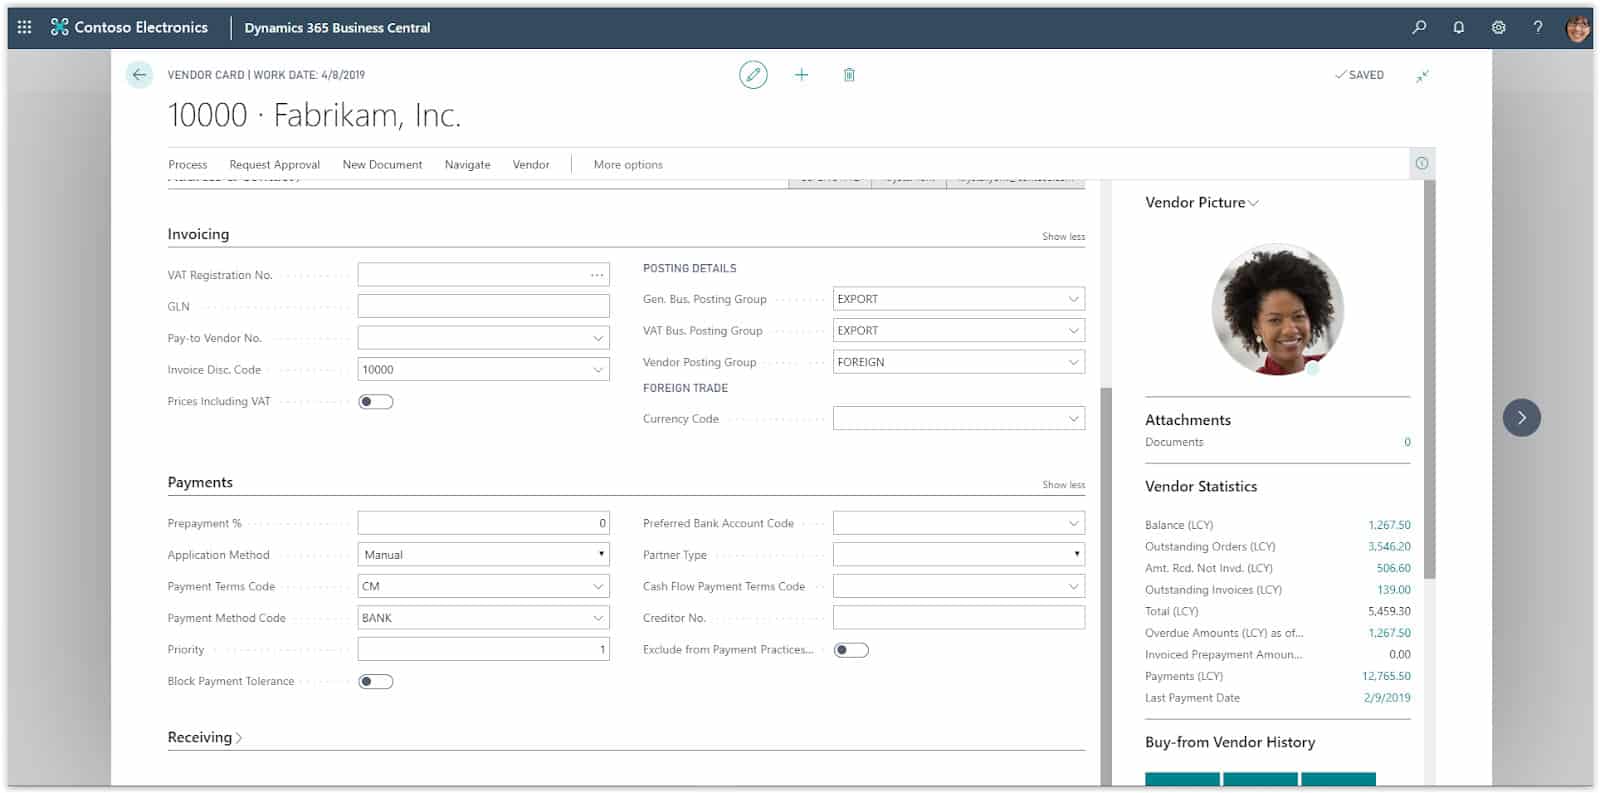Open the Request Approval menu
The height and width of the screenshot is (793, 1600).
pyautogui.click(x=275, y=164)
